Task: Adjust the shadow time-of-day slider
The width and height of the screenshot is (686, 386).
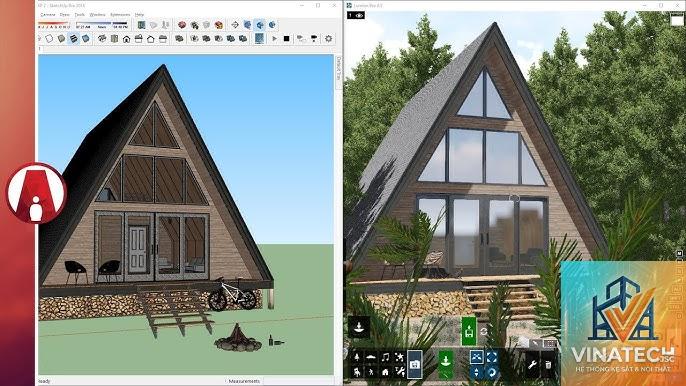Action: [102, 25]
